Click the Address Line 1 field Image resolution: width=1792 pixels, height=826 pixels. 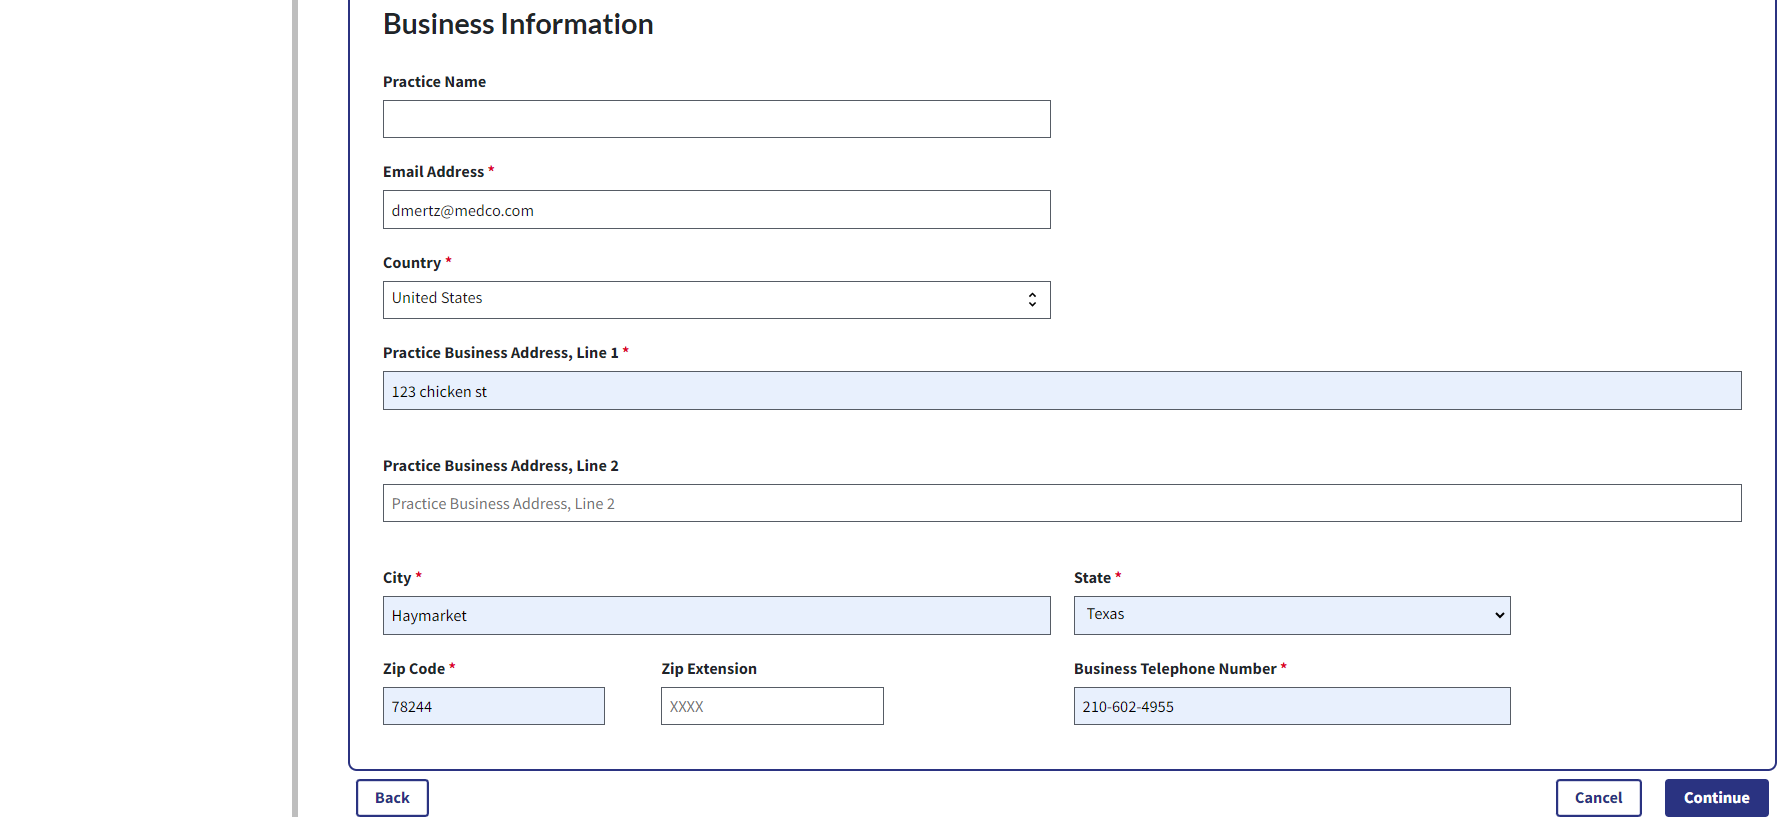point(1061,391)
